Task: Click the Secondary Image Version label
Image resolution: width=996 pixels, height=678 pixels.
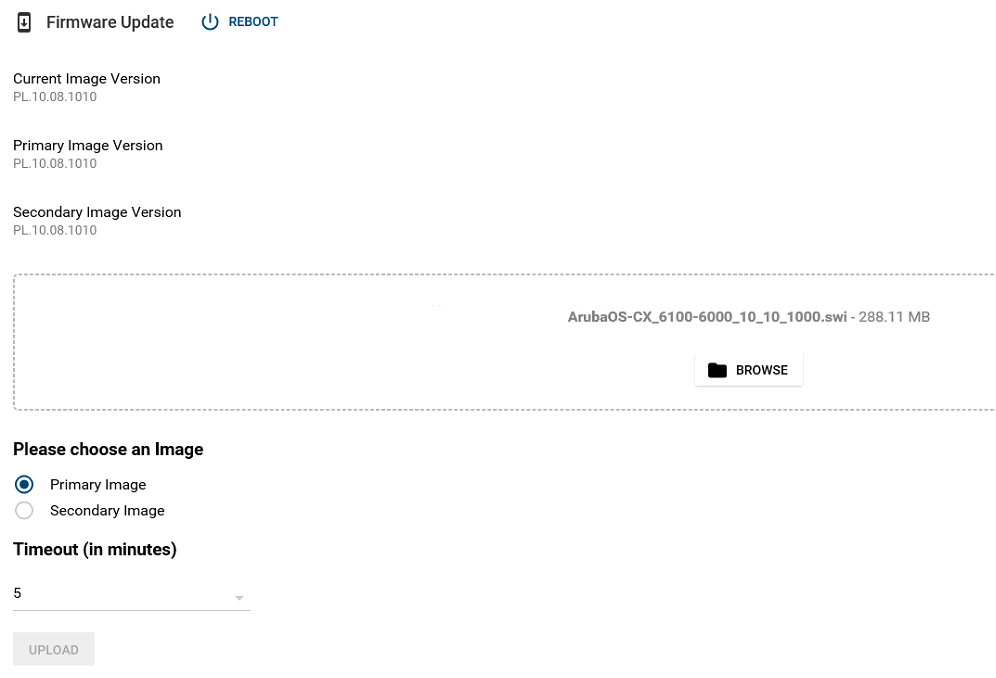Action: (97, 212)
